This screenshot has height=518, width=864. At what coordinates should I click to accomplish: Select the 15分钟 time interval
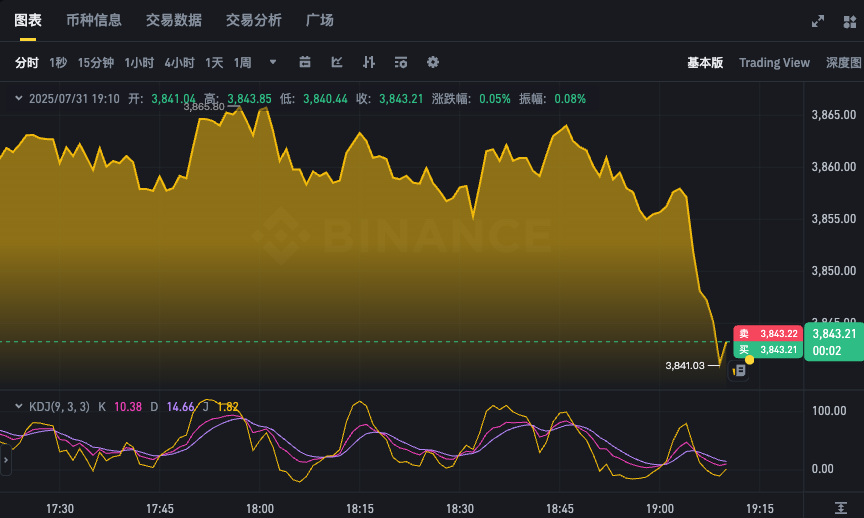coord(95,62)
